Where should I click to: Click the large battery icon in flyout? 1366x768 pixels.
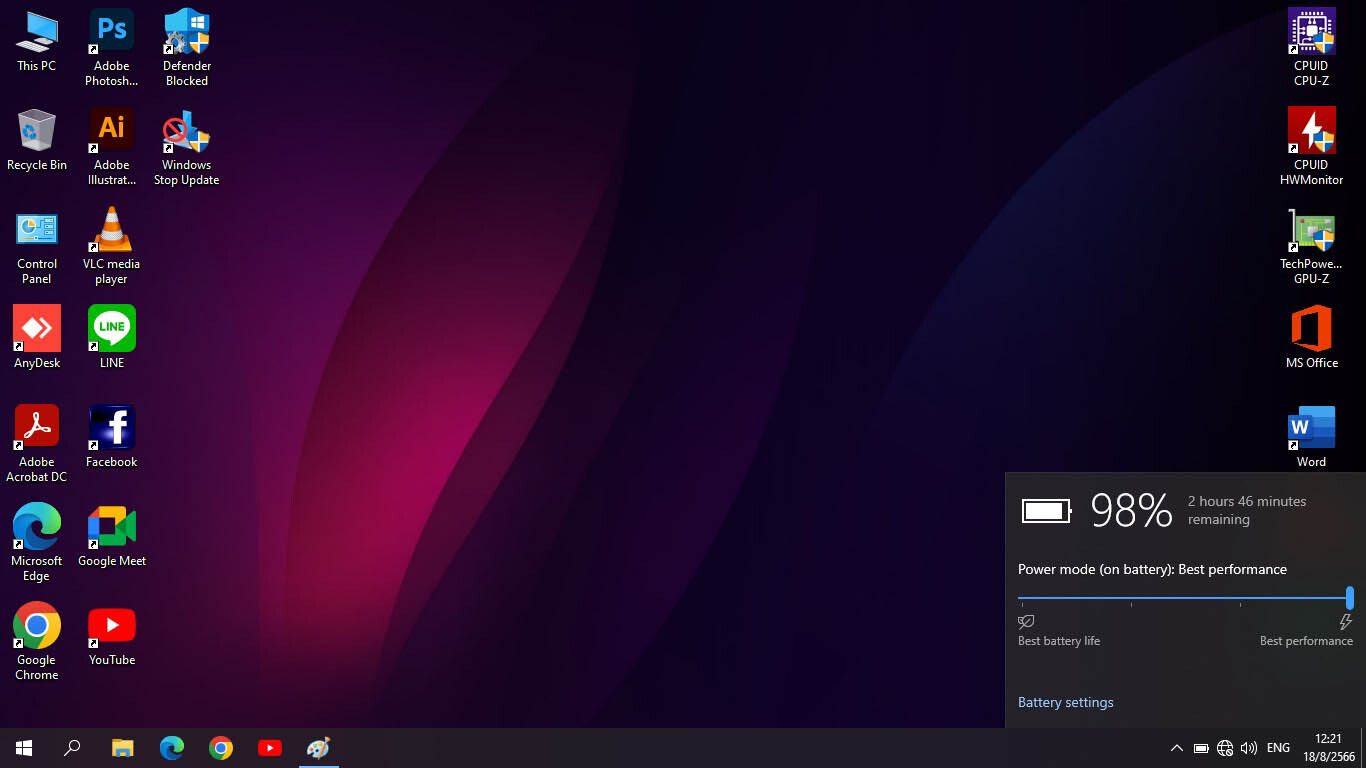tap(1046, 511)
